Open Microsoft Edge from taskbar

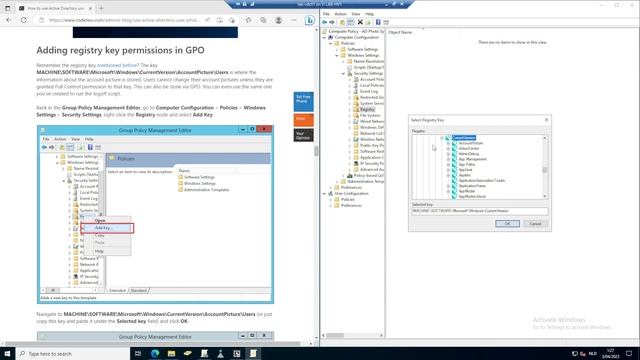point(155,353)
